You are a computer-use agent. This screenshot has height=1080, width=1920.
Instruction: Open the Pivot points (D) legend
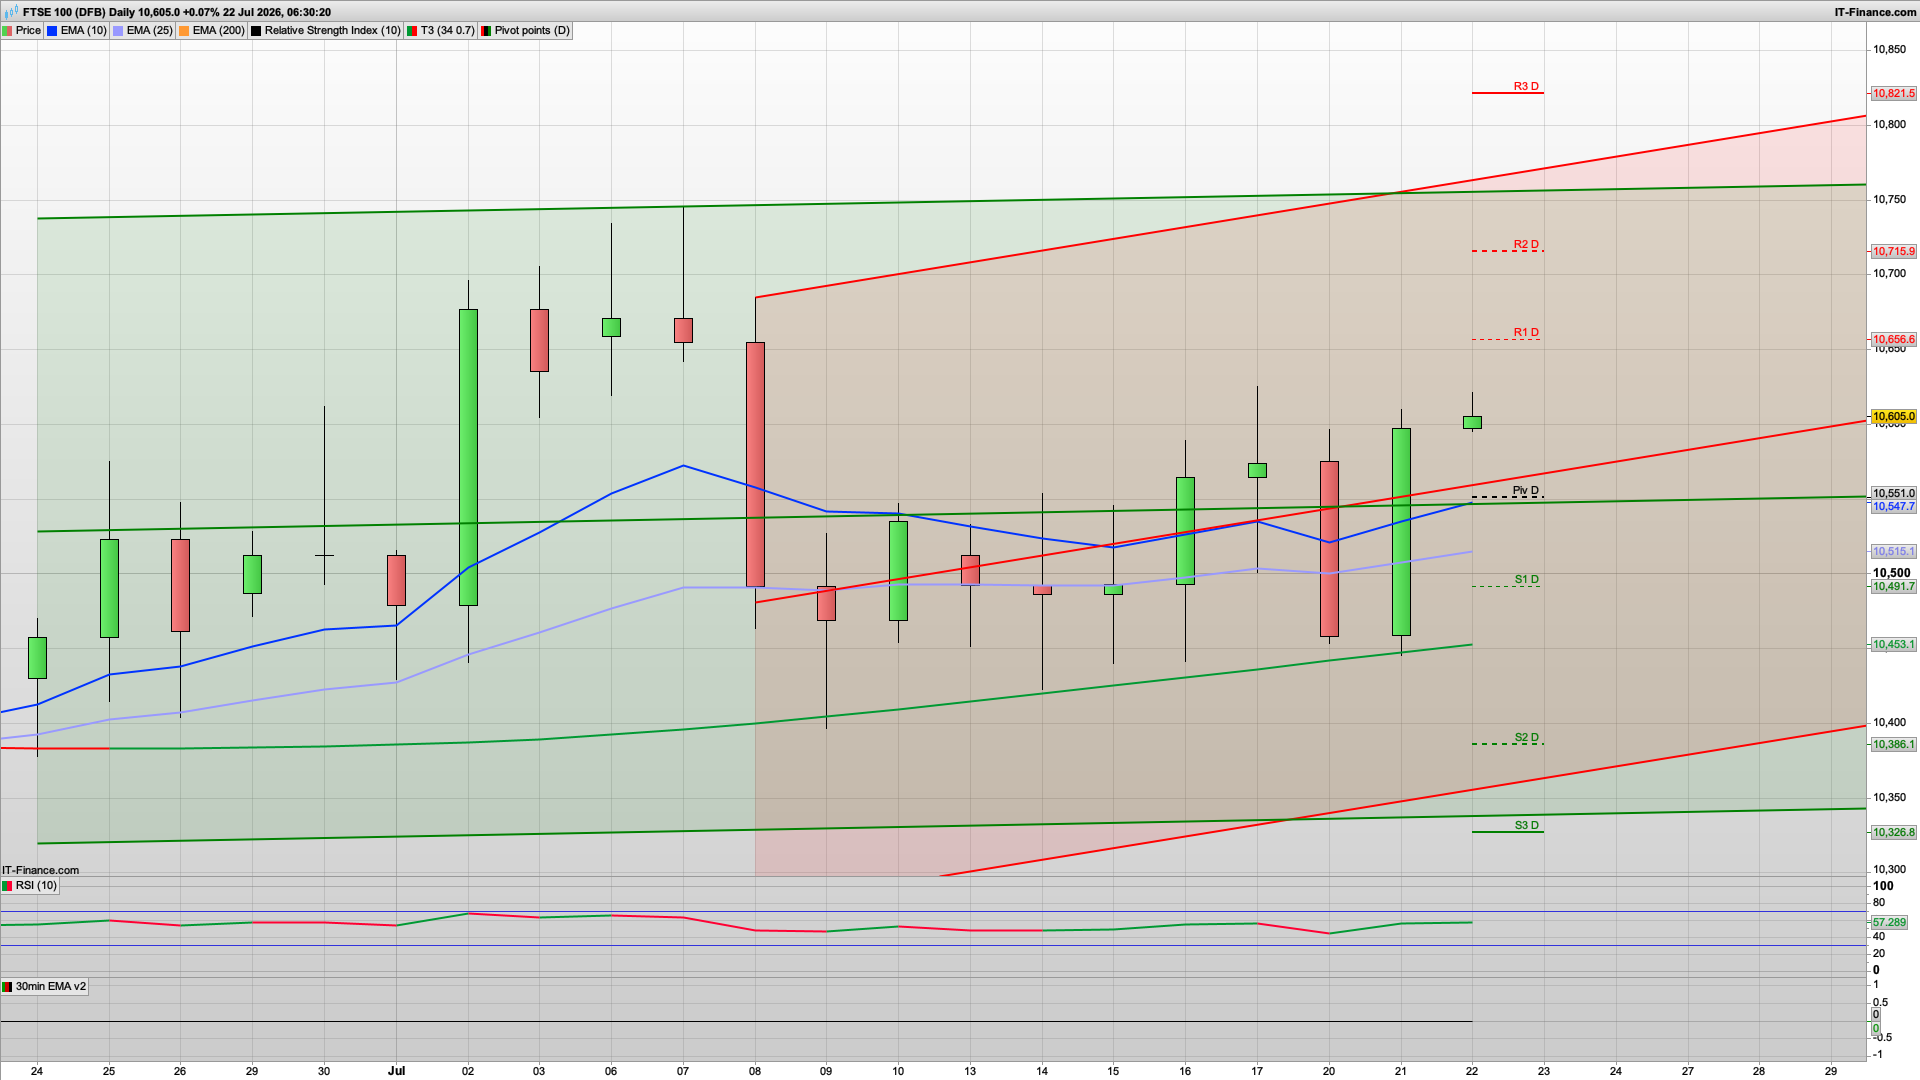coord(526,31)
